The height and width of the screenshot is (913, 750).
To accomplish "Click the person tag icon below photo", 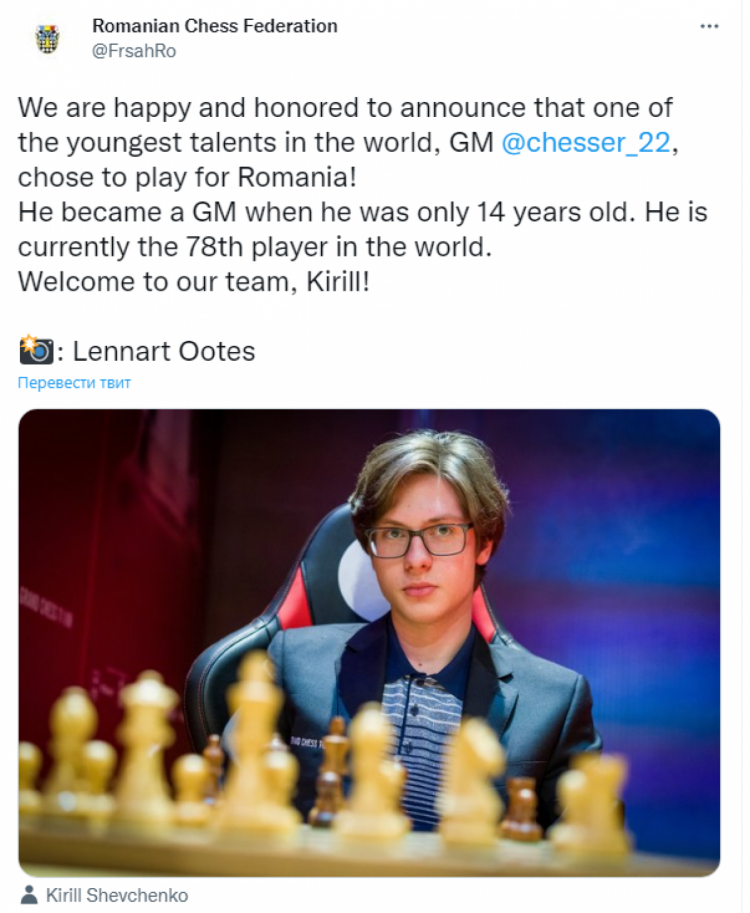I will coord(29,895).
